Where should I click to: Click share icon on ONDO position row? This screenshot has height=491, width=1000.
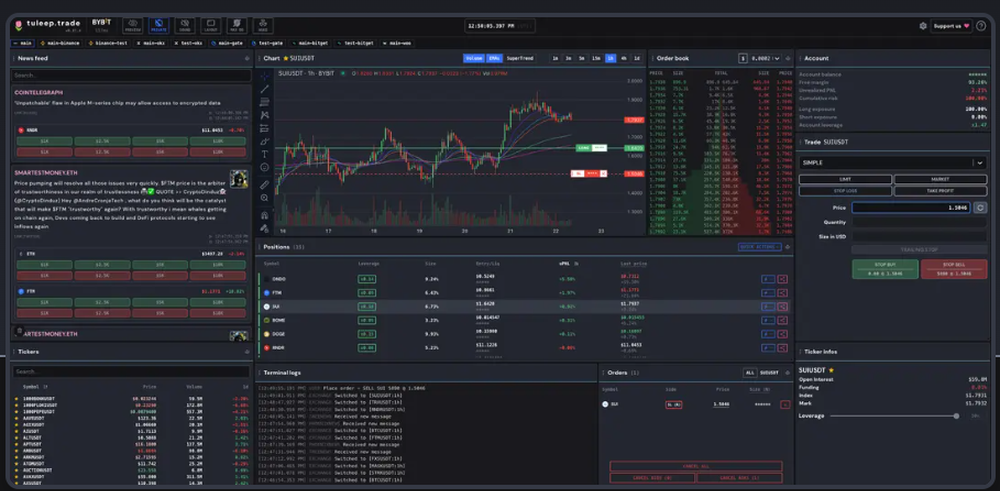click(783, 279)
